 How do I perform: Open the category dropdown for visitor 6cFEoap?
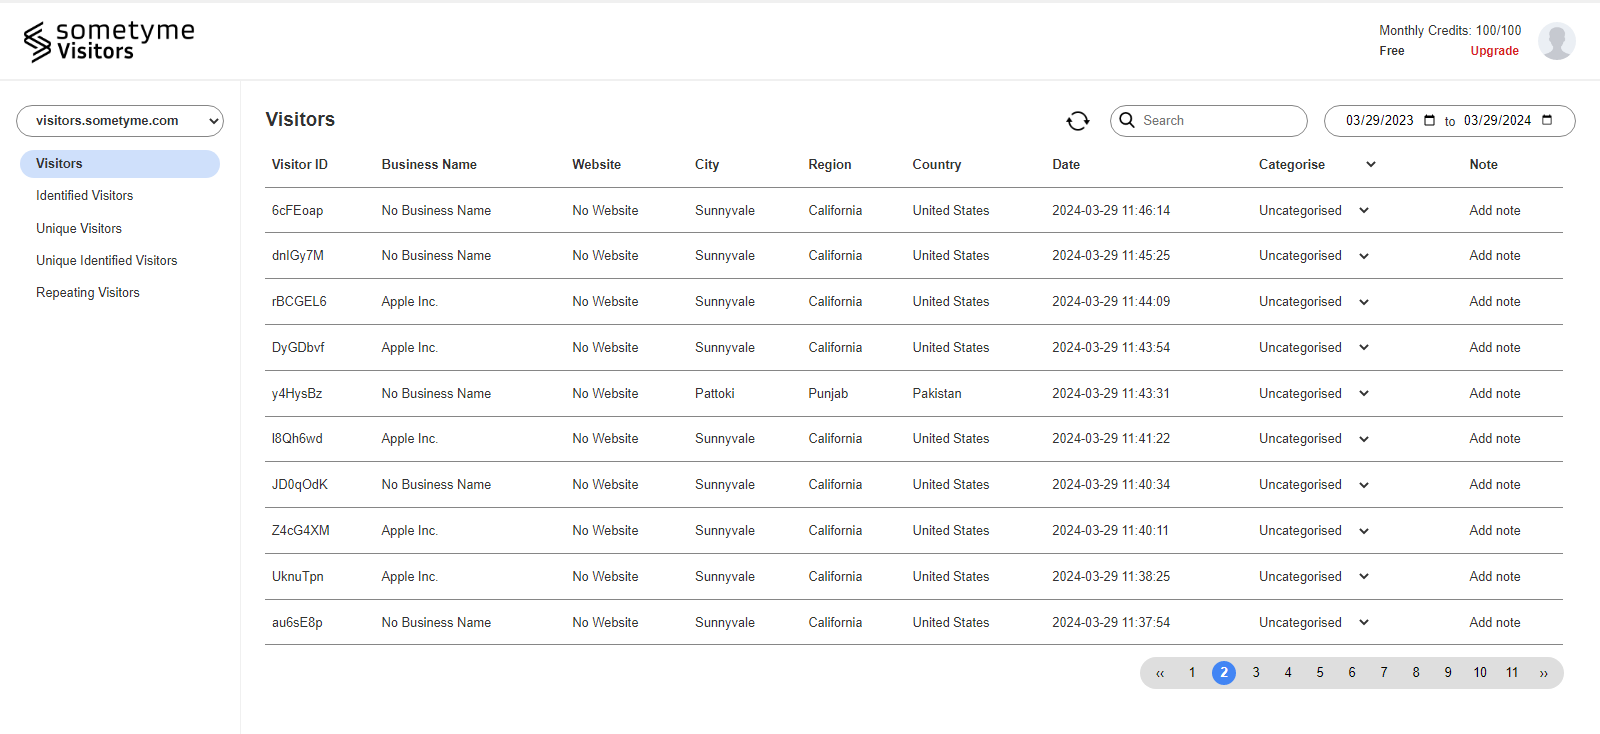point(1364,211)
